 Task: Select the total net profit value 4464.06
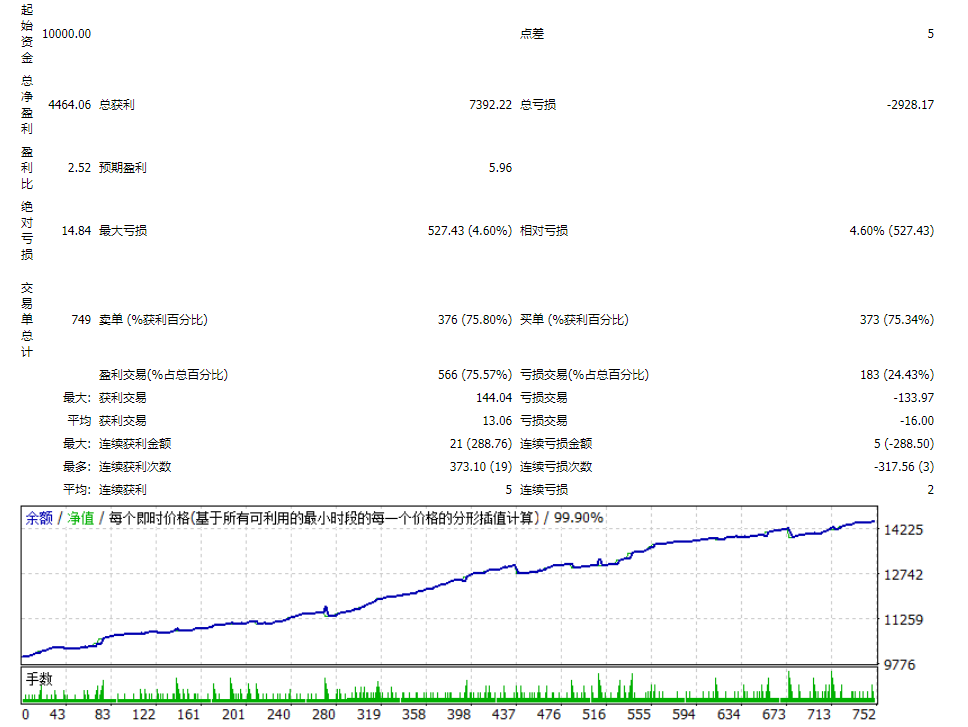tap(69, 105)
